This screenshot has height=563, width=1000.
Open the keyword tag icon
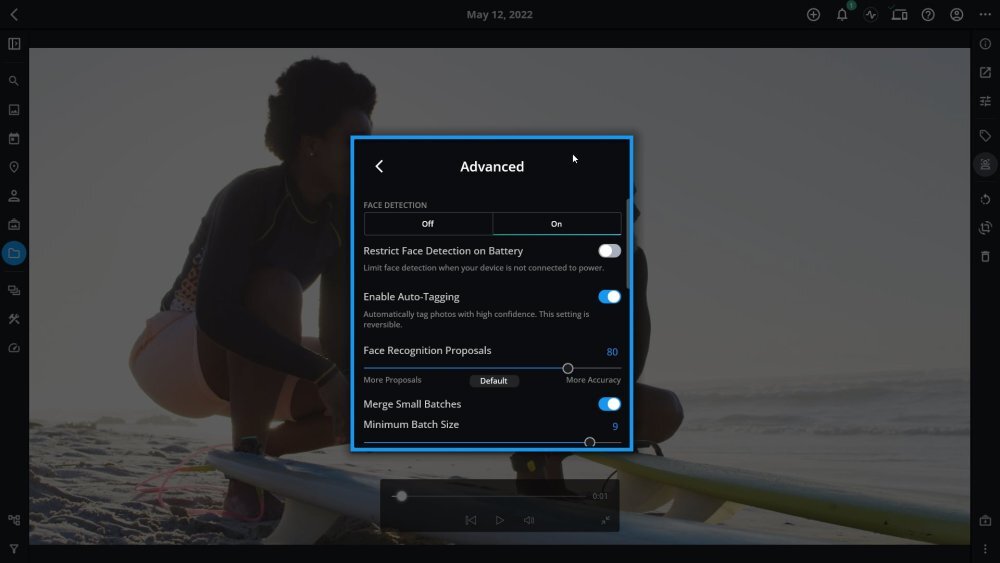985,136
